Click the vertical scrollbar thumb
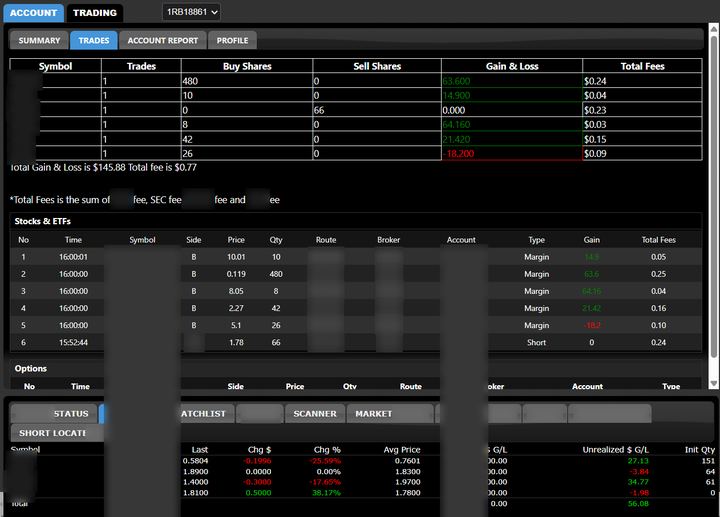 coord(714,195)
